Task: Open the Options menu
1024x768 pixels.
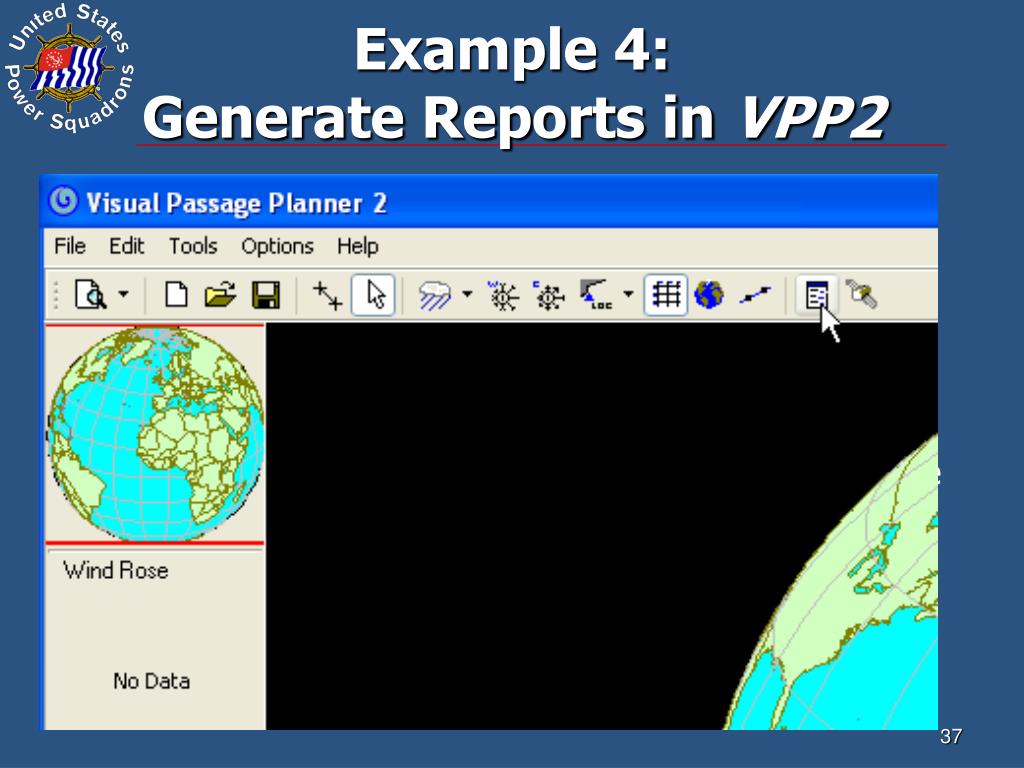Action: click(278, 246)
